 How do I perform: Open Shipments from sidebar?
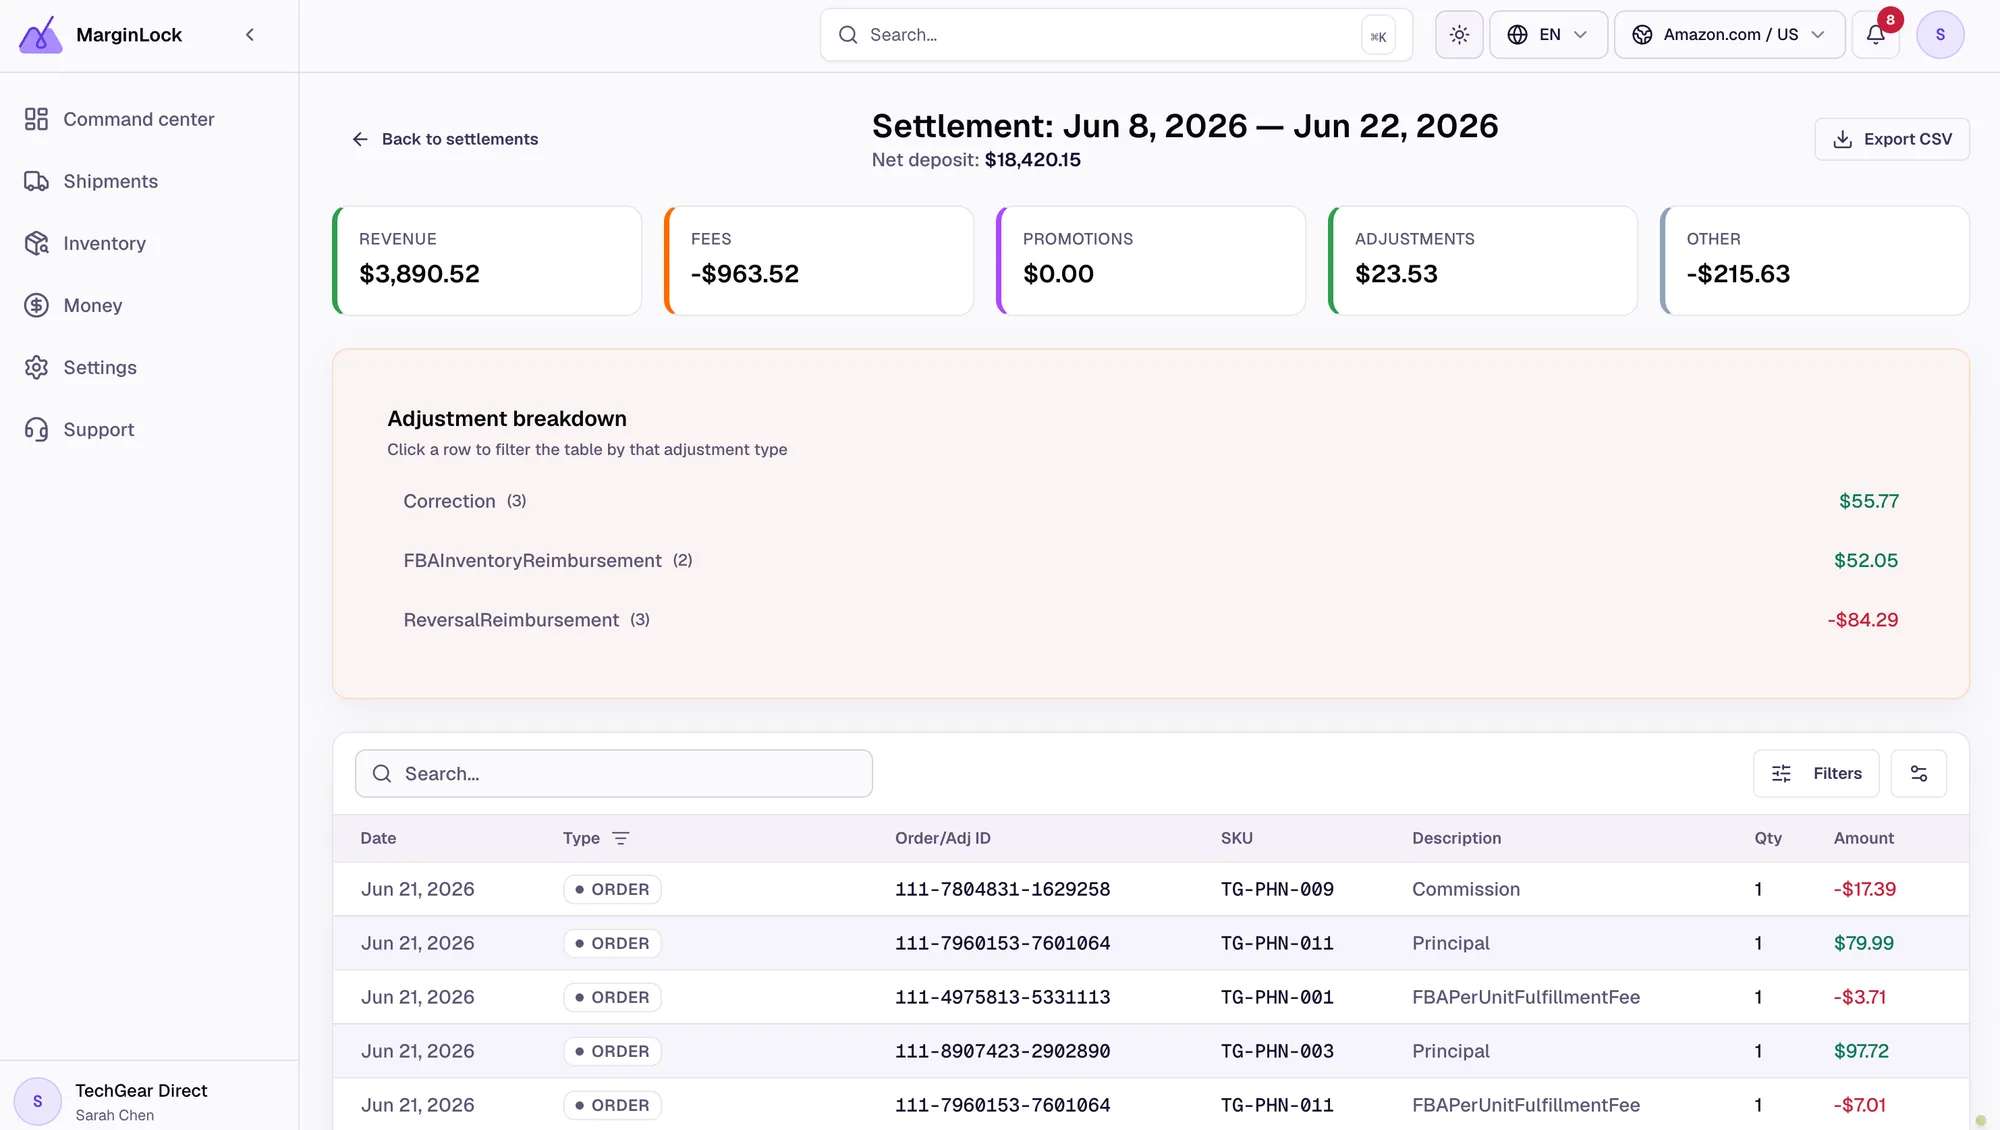point(149,181)
